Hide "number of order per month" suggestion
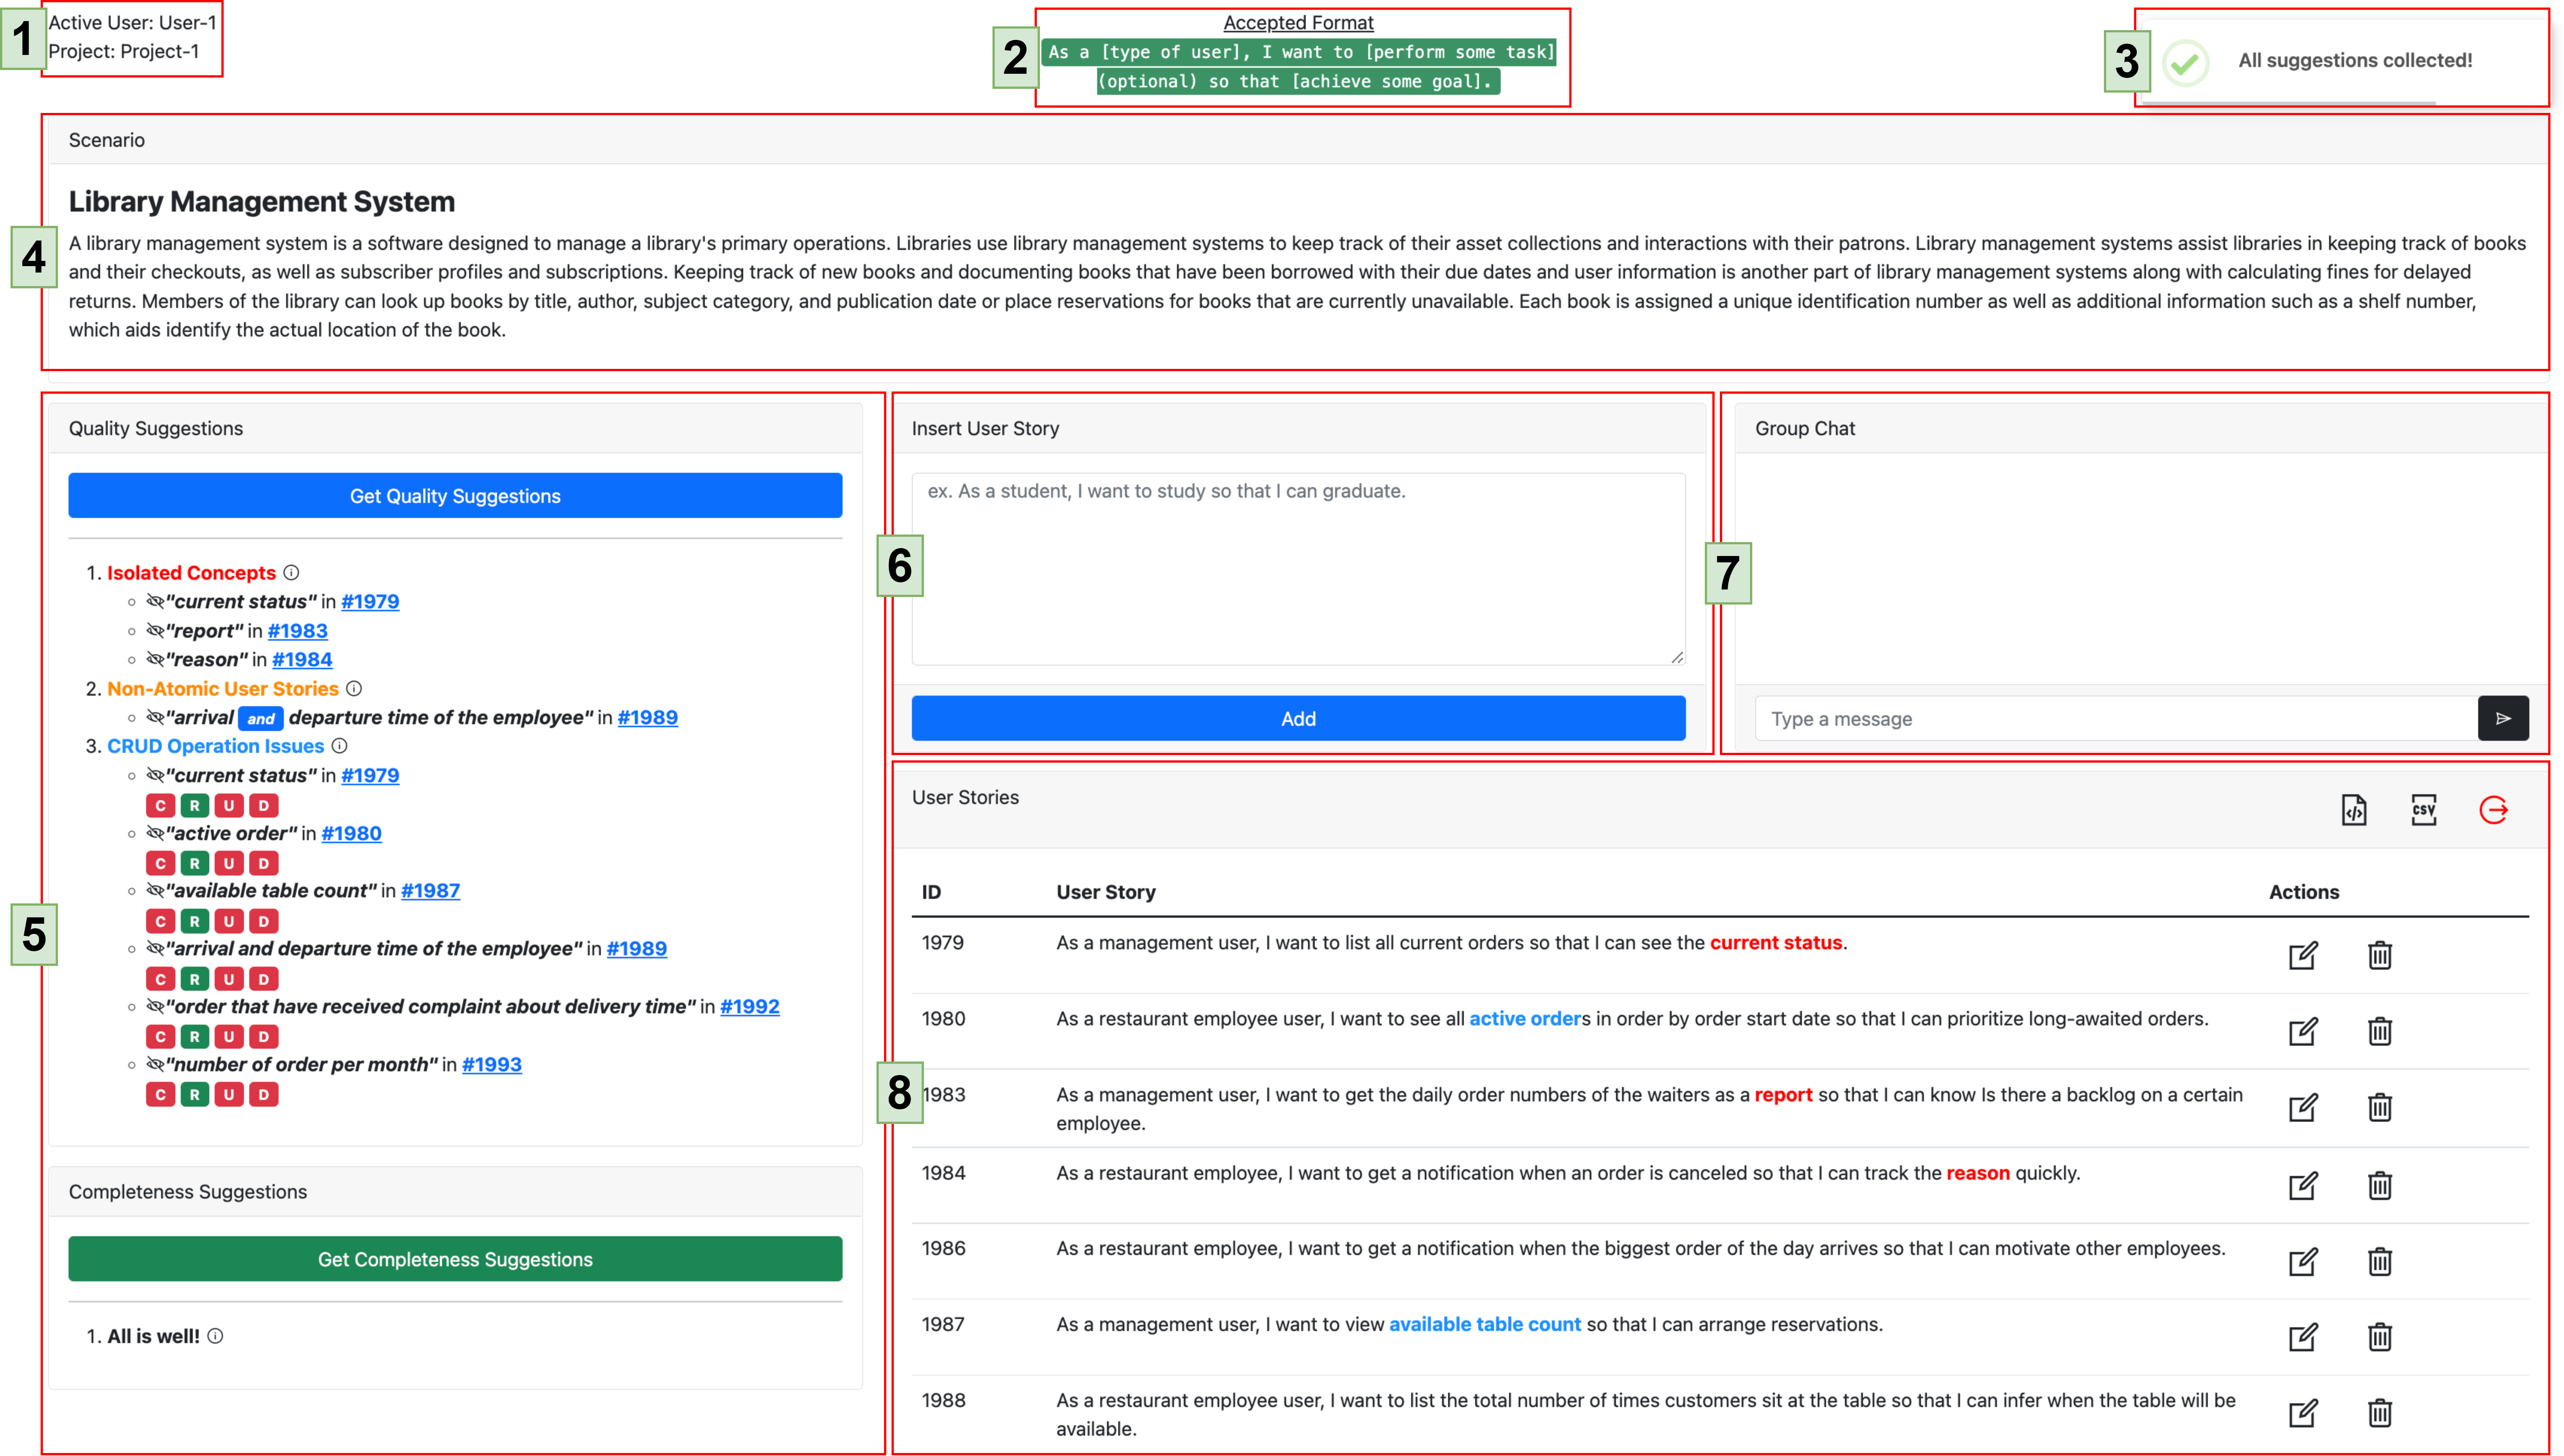Screen dimensions: 2564x1456 155,1064
